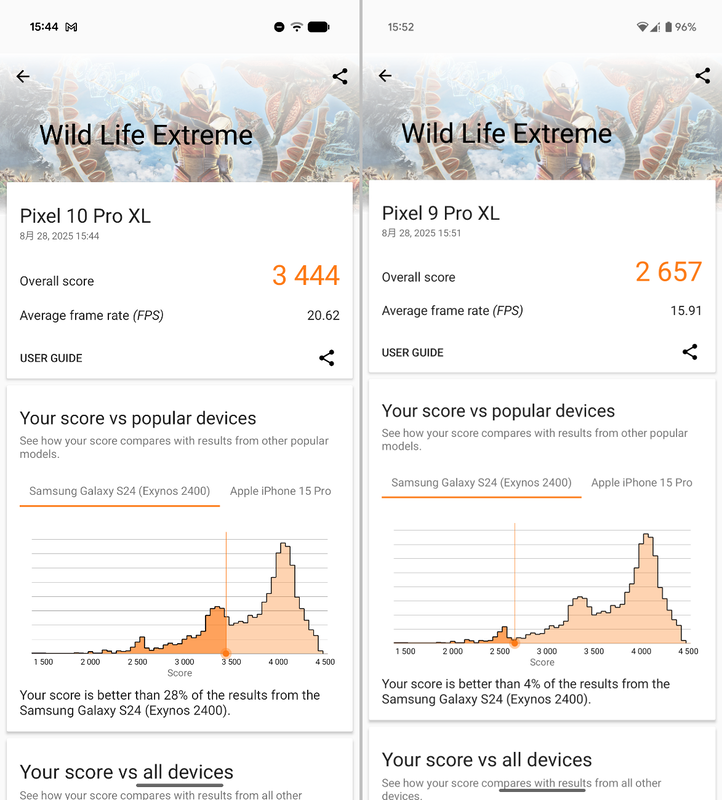Tap the back arrow on Pixel 10 results

(22, 76)
